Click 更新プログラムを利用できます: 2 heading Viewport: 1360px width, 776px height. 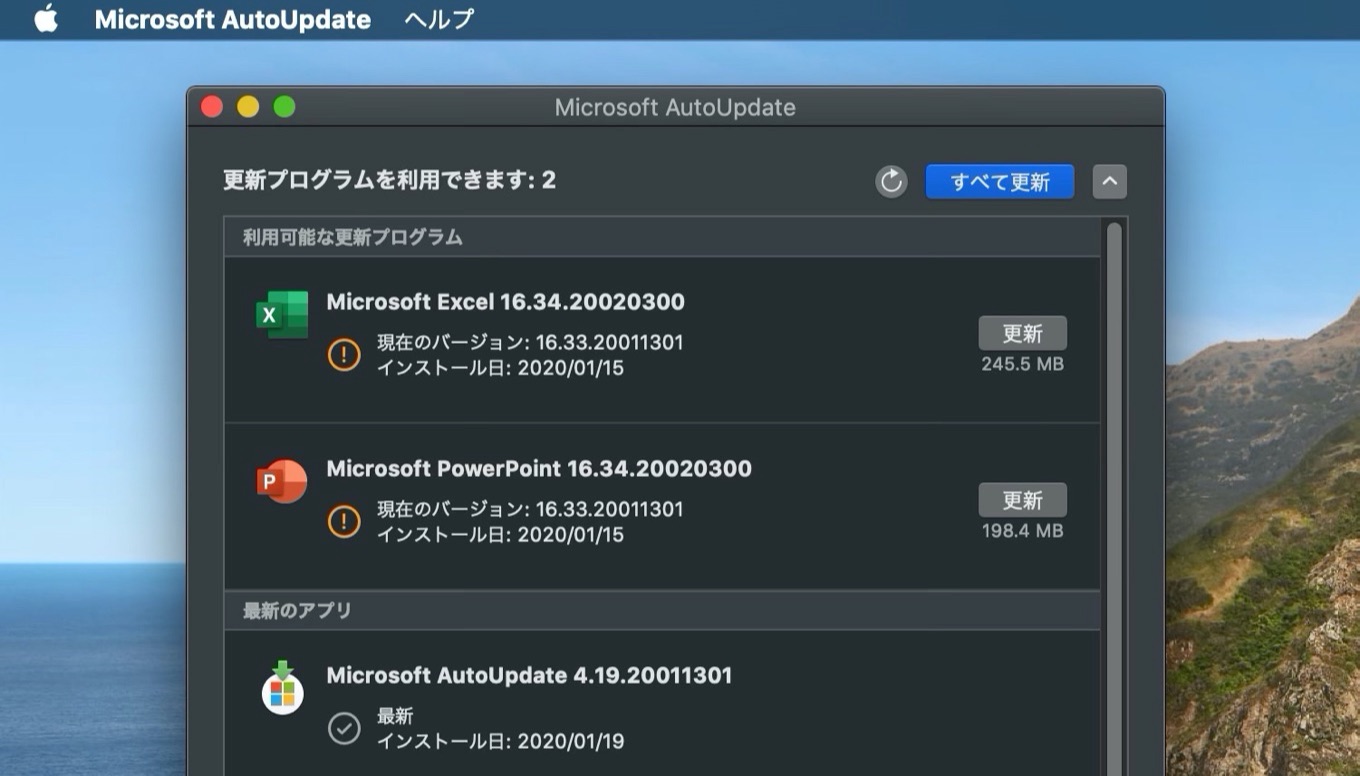[x=389, y=180]
